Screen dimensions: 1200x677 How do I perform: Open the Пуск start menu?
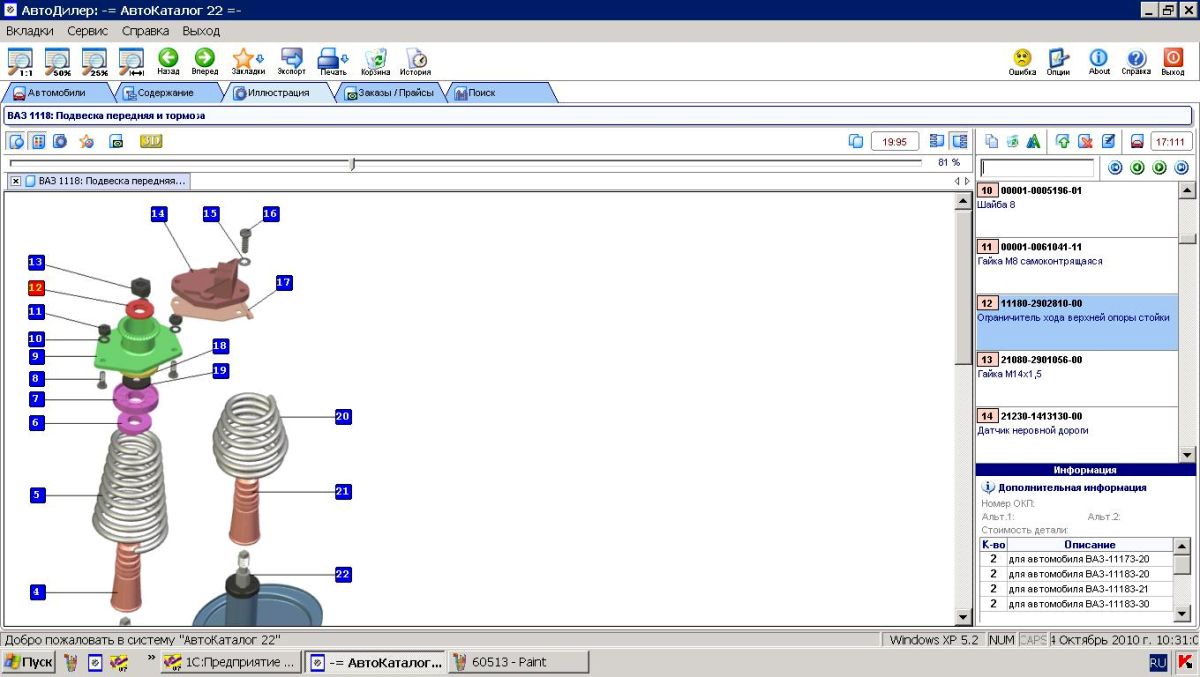(29, 662)
